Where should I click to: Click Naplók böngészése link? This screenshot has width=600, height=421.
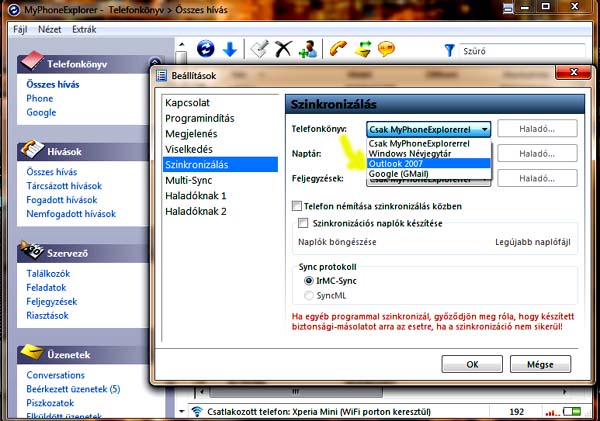[x=337, y=242]
